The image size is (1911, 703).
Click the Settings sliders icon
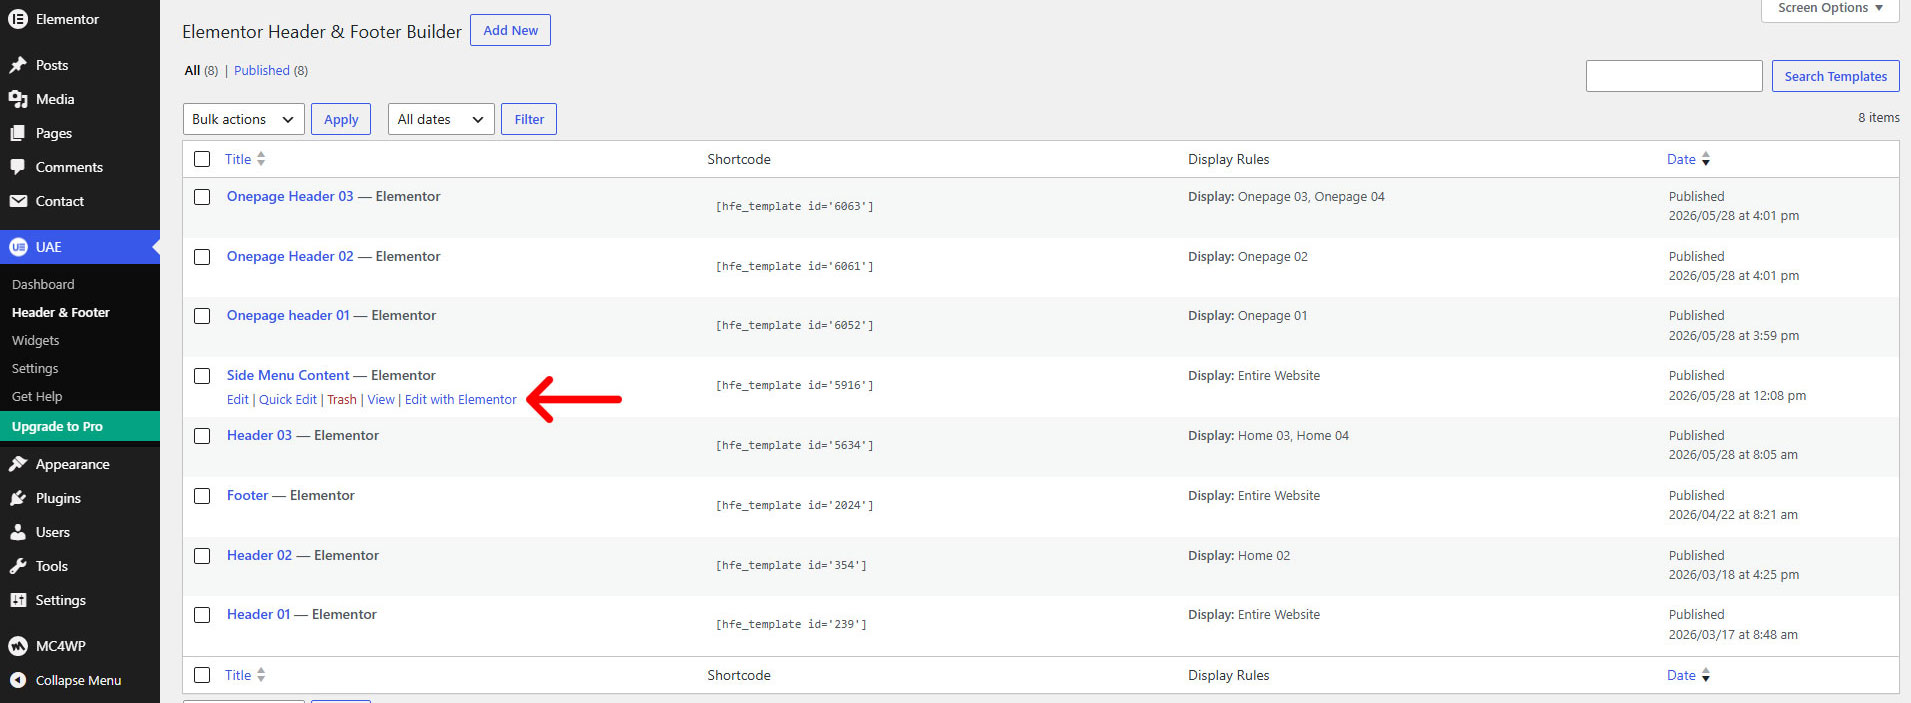[x=18, y=600]
